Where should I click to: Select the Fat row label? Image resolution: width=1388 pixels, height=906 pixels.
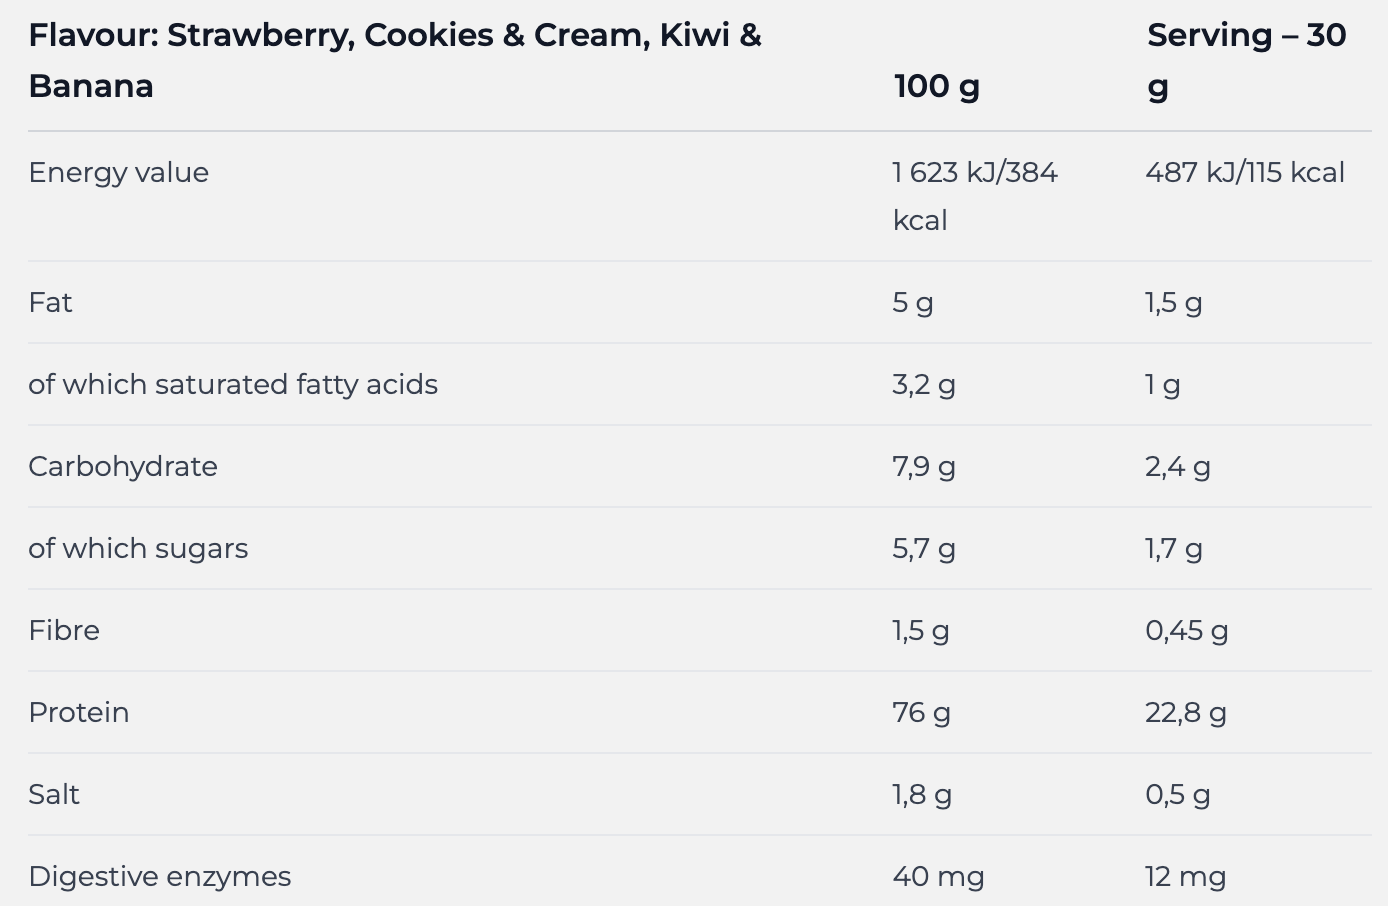pos(50,302)
